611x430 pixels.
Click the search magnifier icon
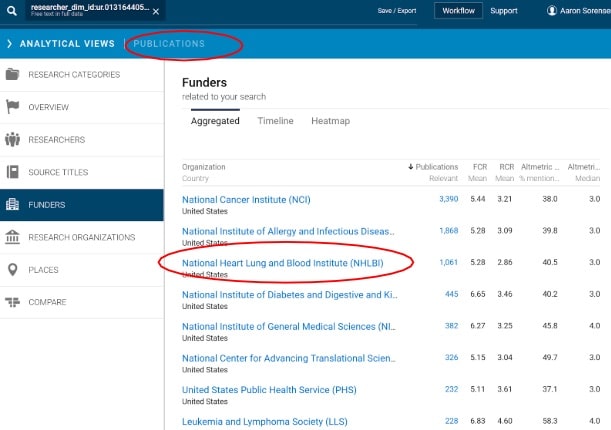tap(11, 11)
